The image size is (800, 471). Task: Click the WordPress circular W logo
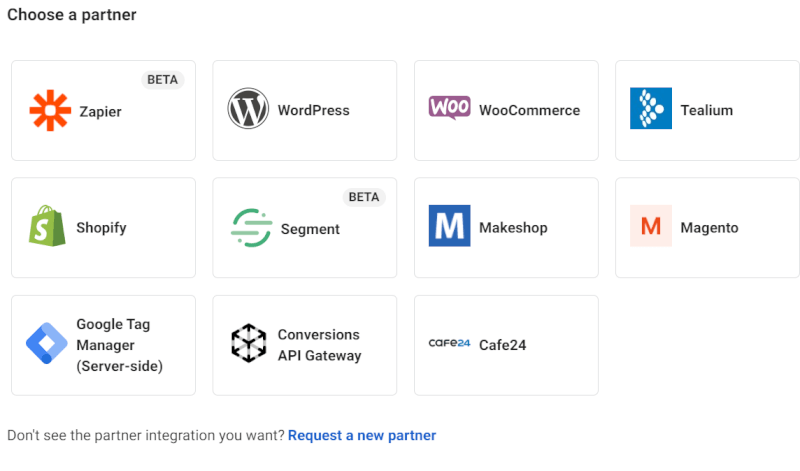click(x=249, y=109)
